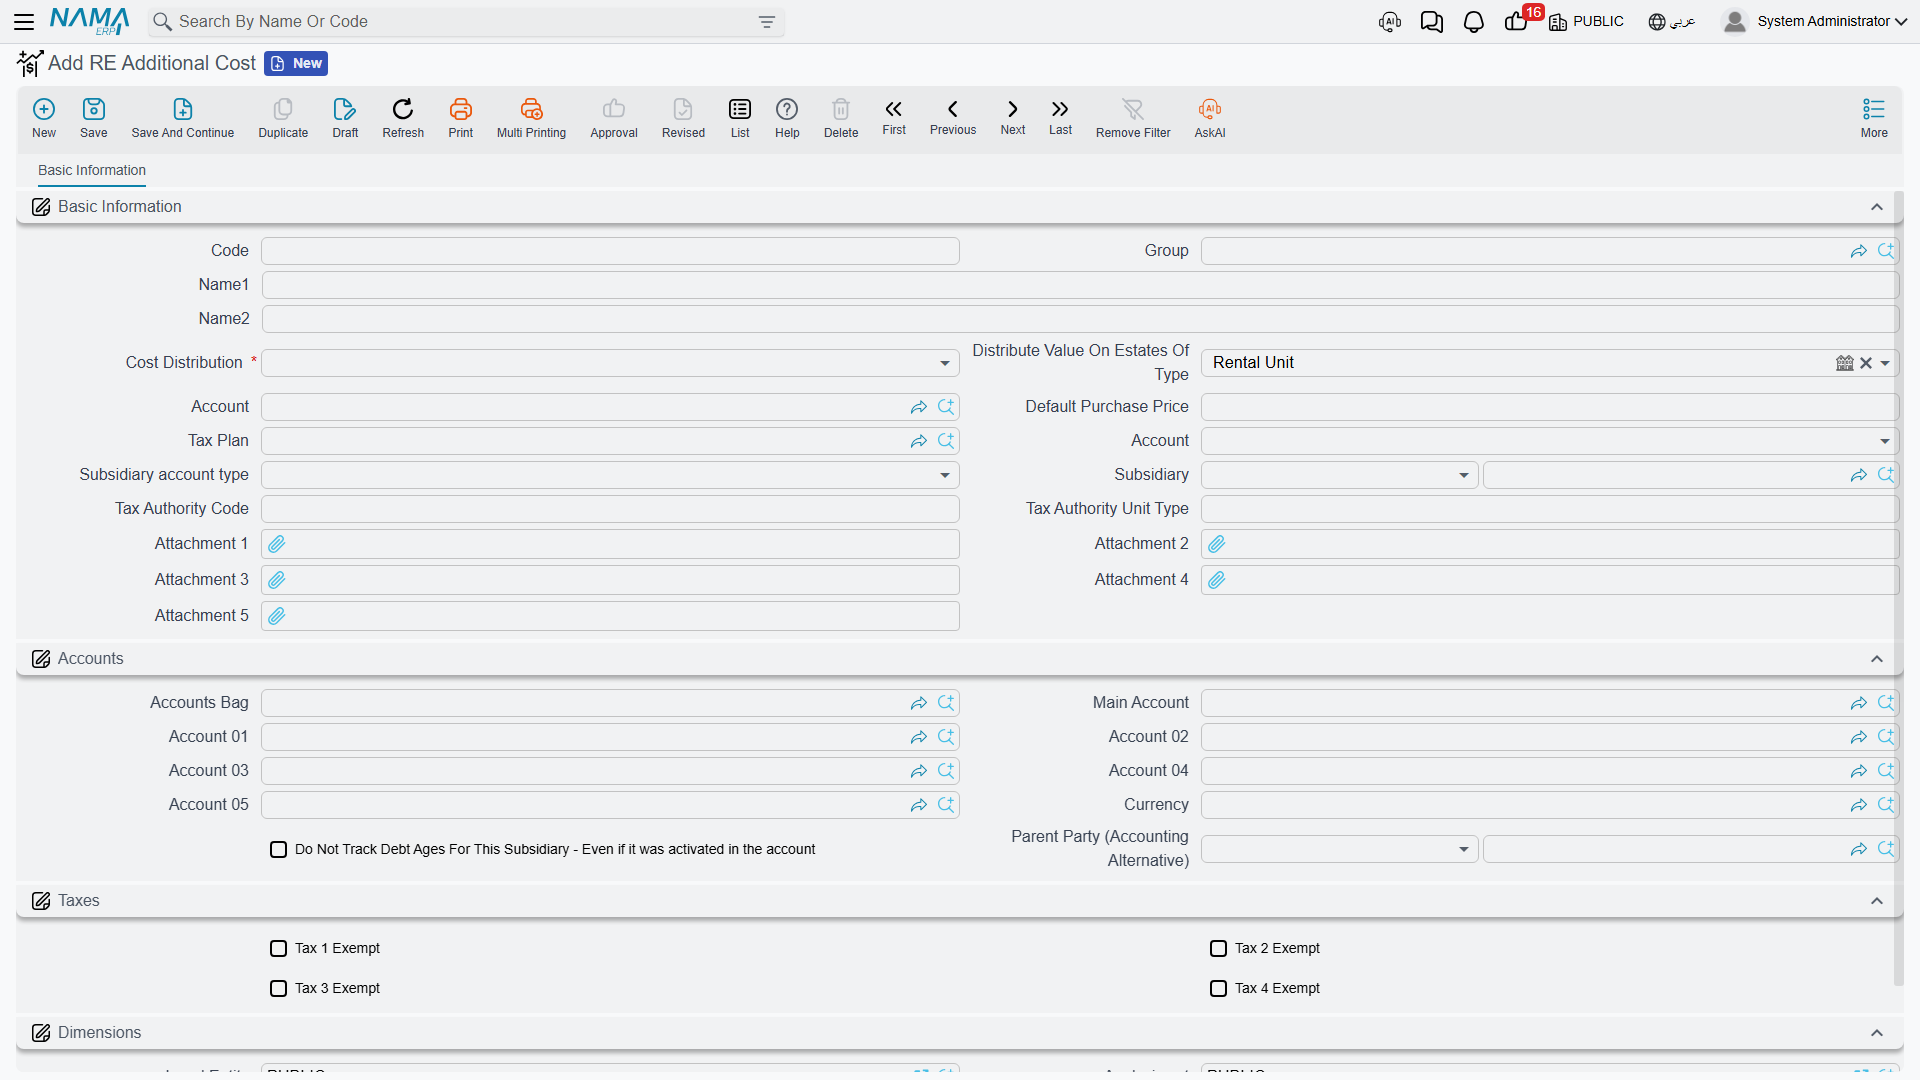The width and height of the screenshot is (1920, 1080).
Task: Open the notifications bell
Action: coord(1474,22)
